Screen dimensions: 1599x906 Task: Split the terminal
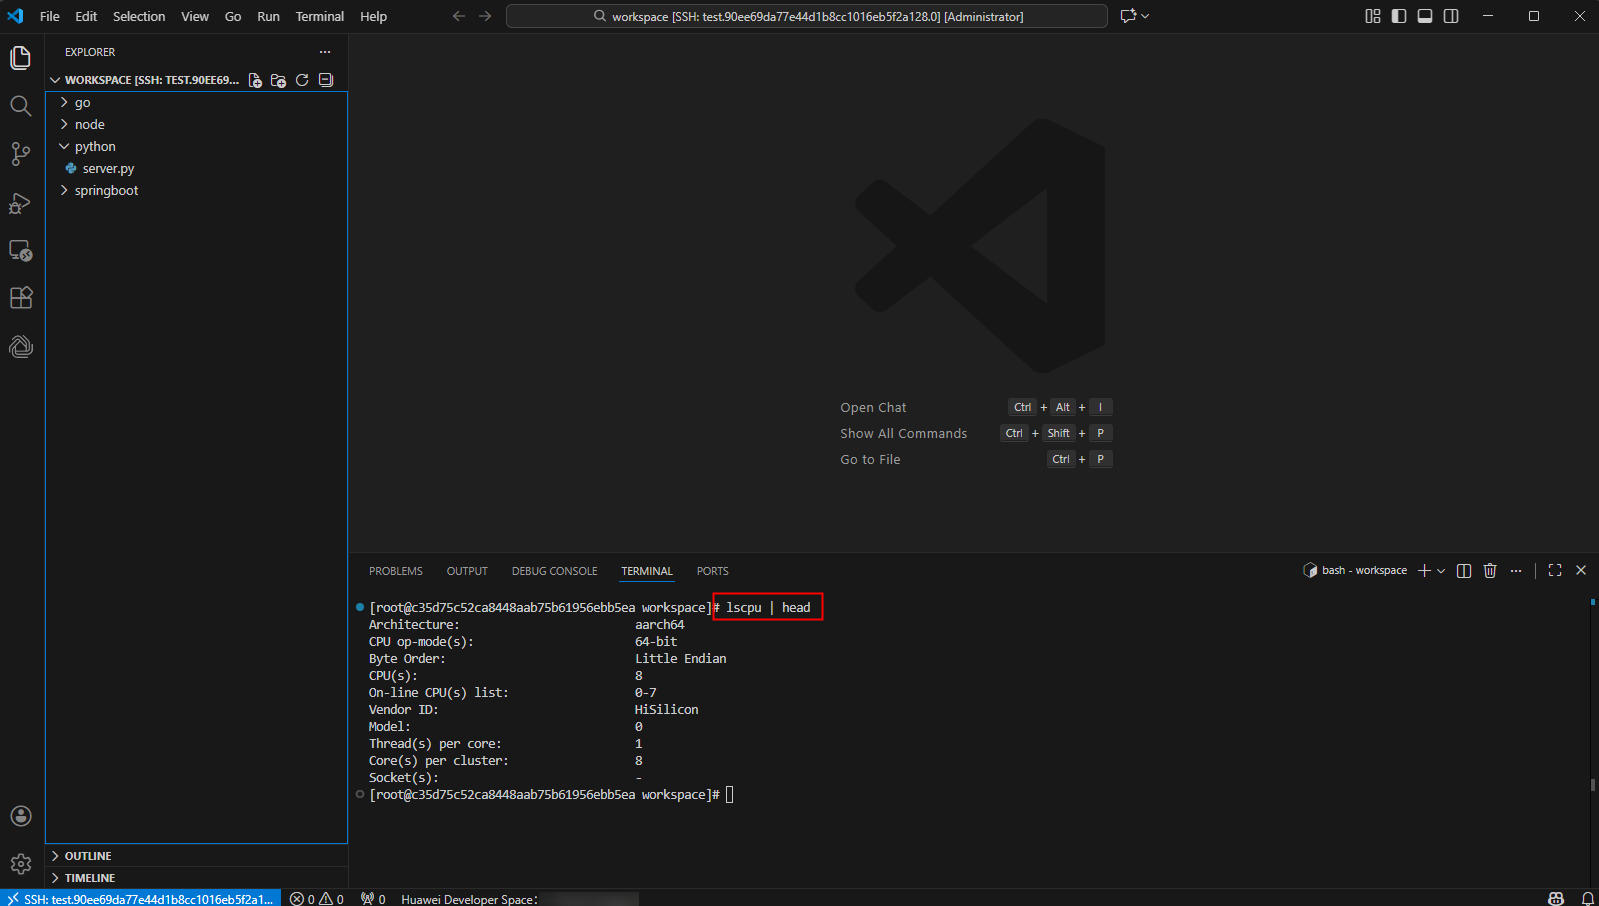click(x=1464, y=570)
